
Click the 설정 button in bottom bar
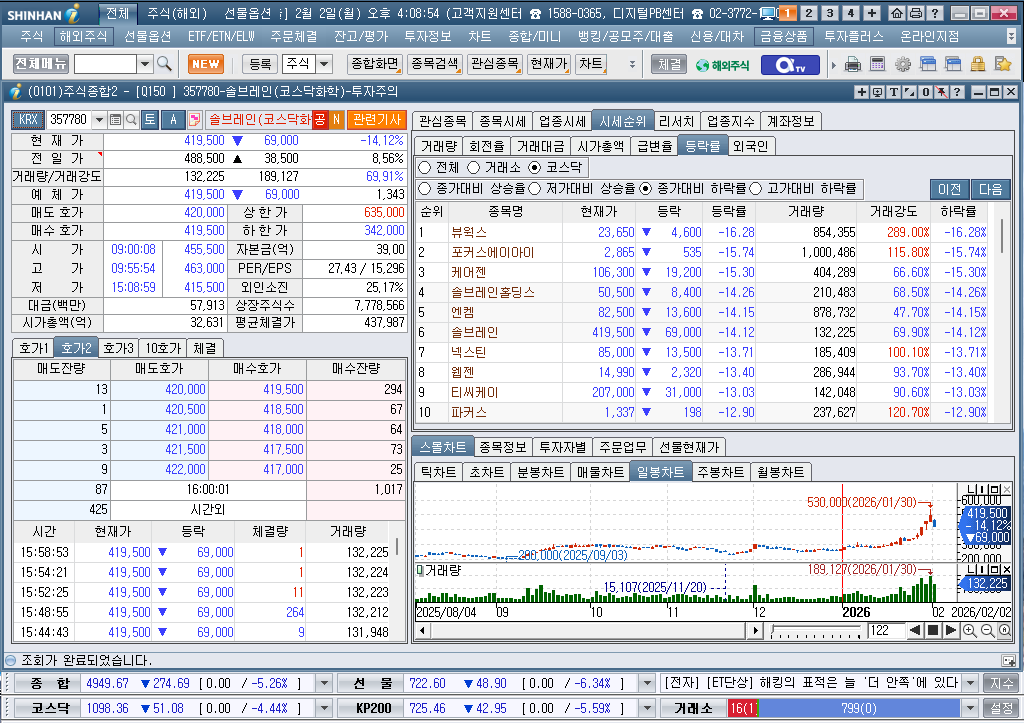tap(1001, 708)
